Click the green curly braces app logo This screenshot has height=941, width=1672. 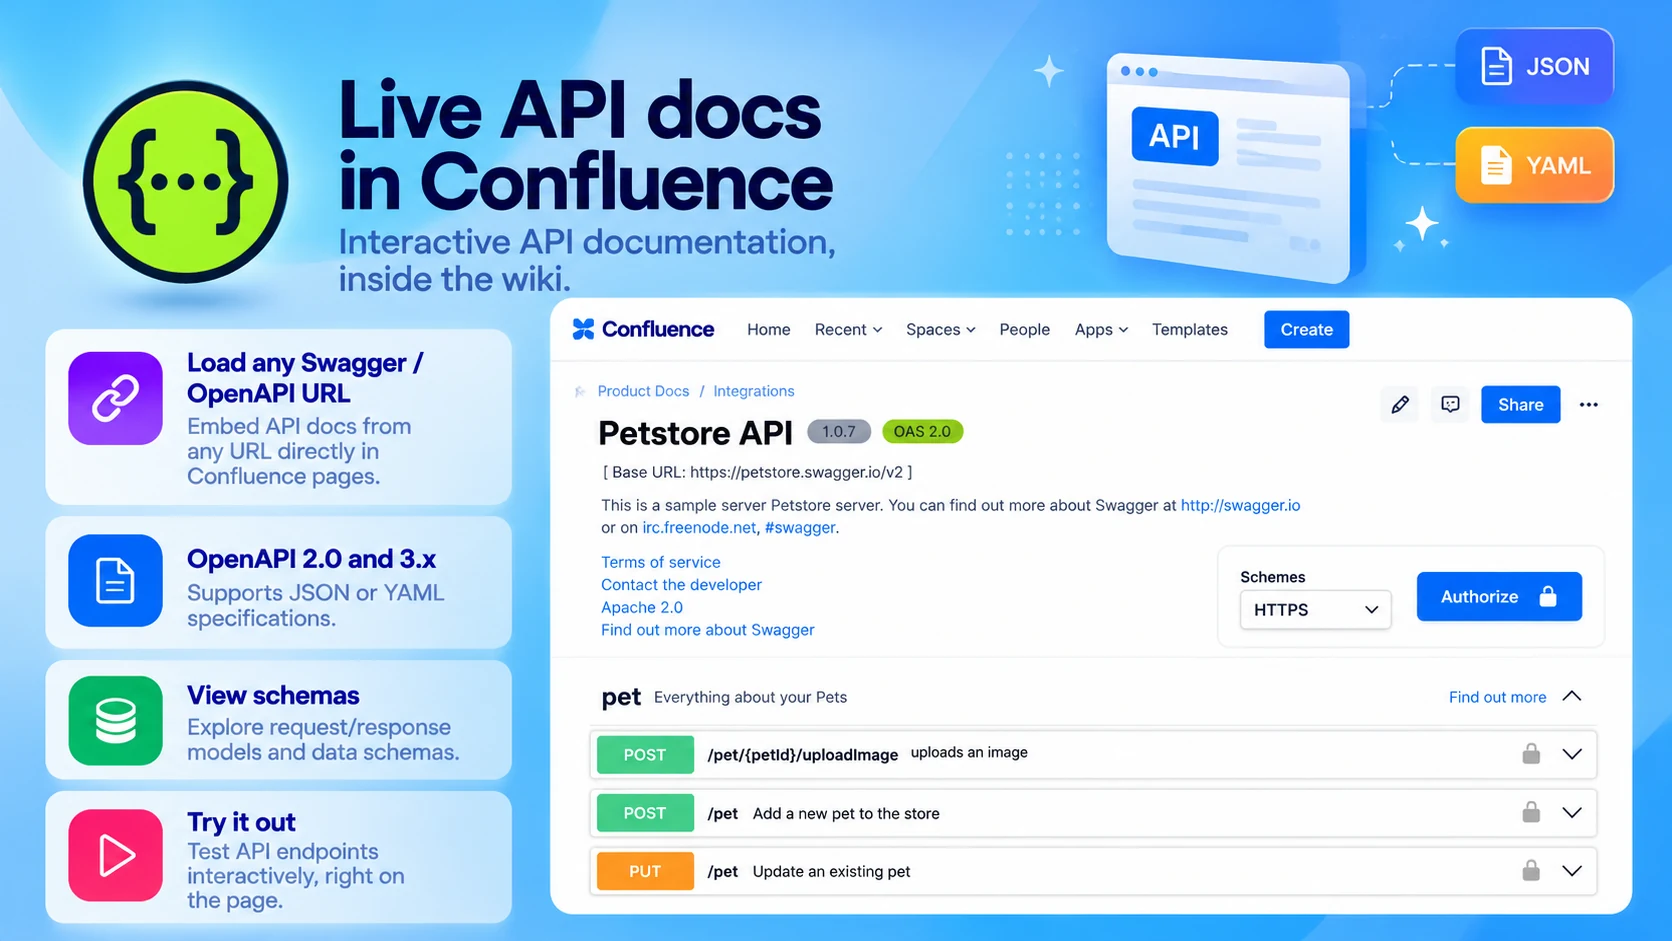pyautogui.click(x=186, y=182)
